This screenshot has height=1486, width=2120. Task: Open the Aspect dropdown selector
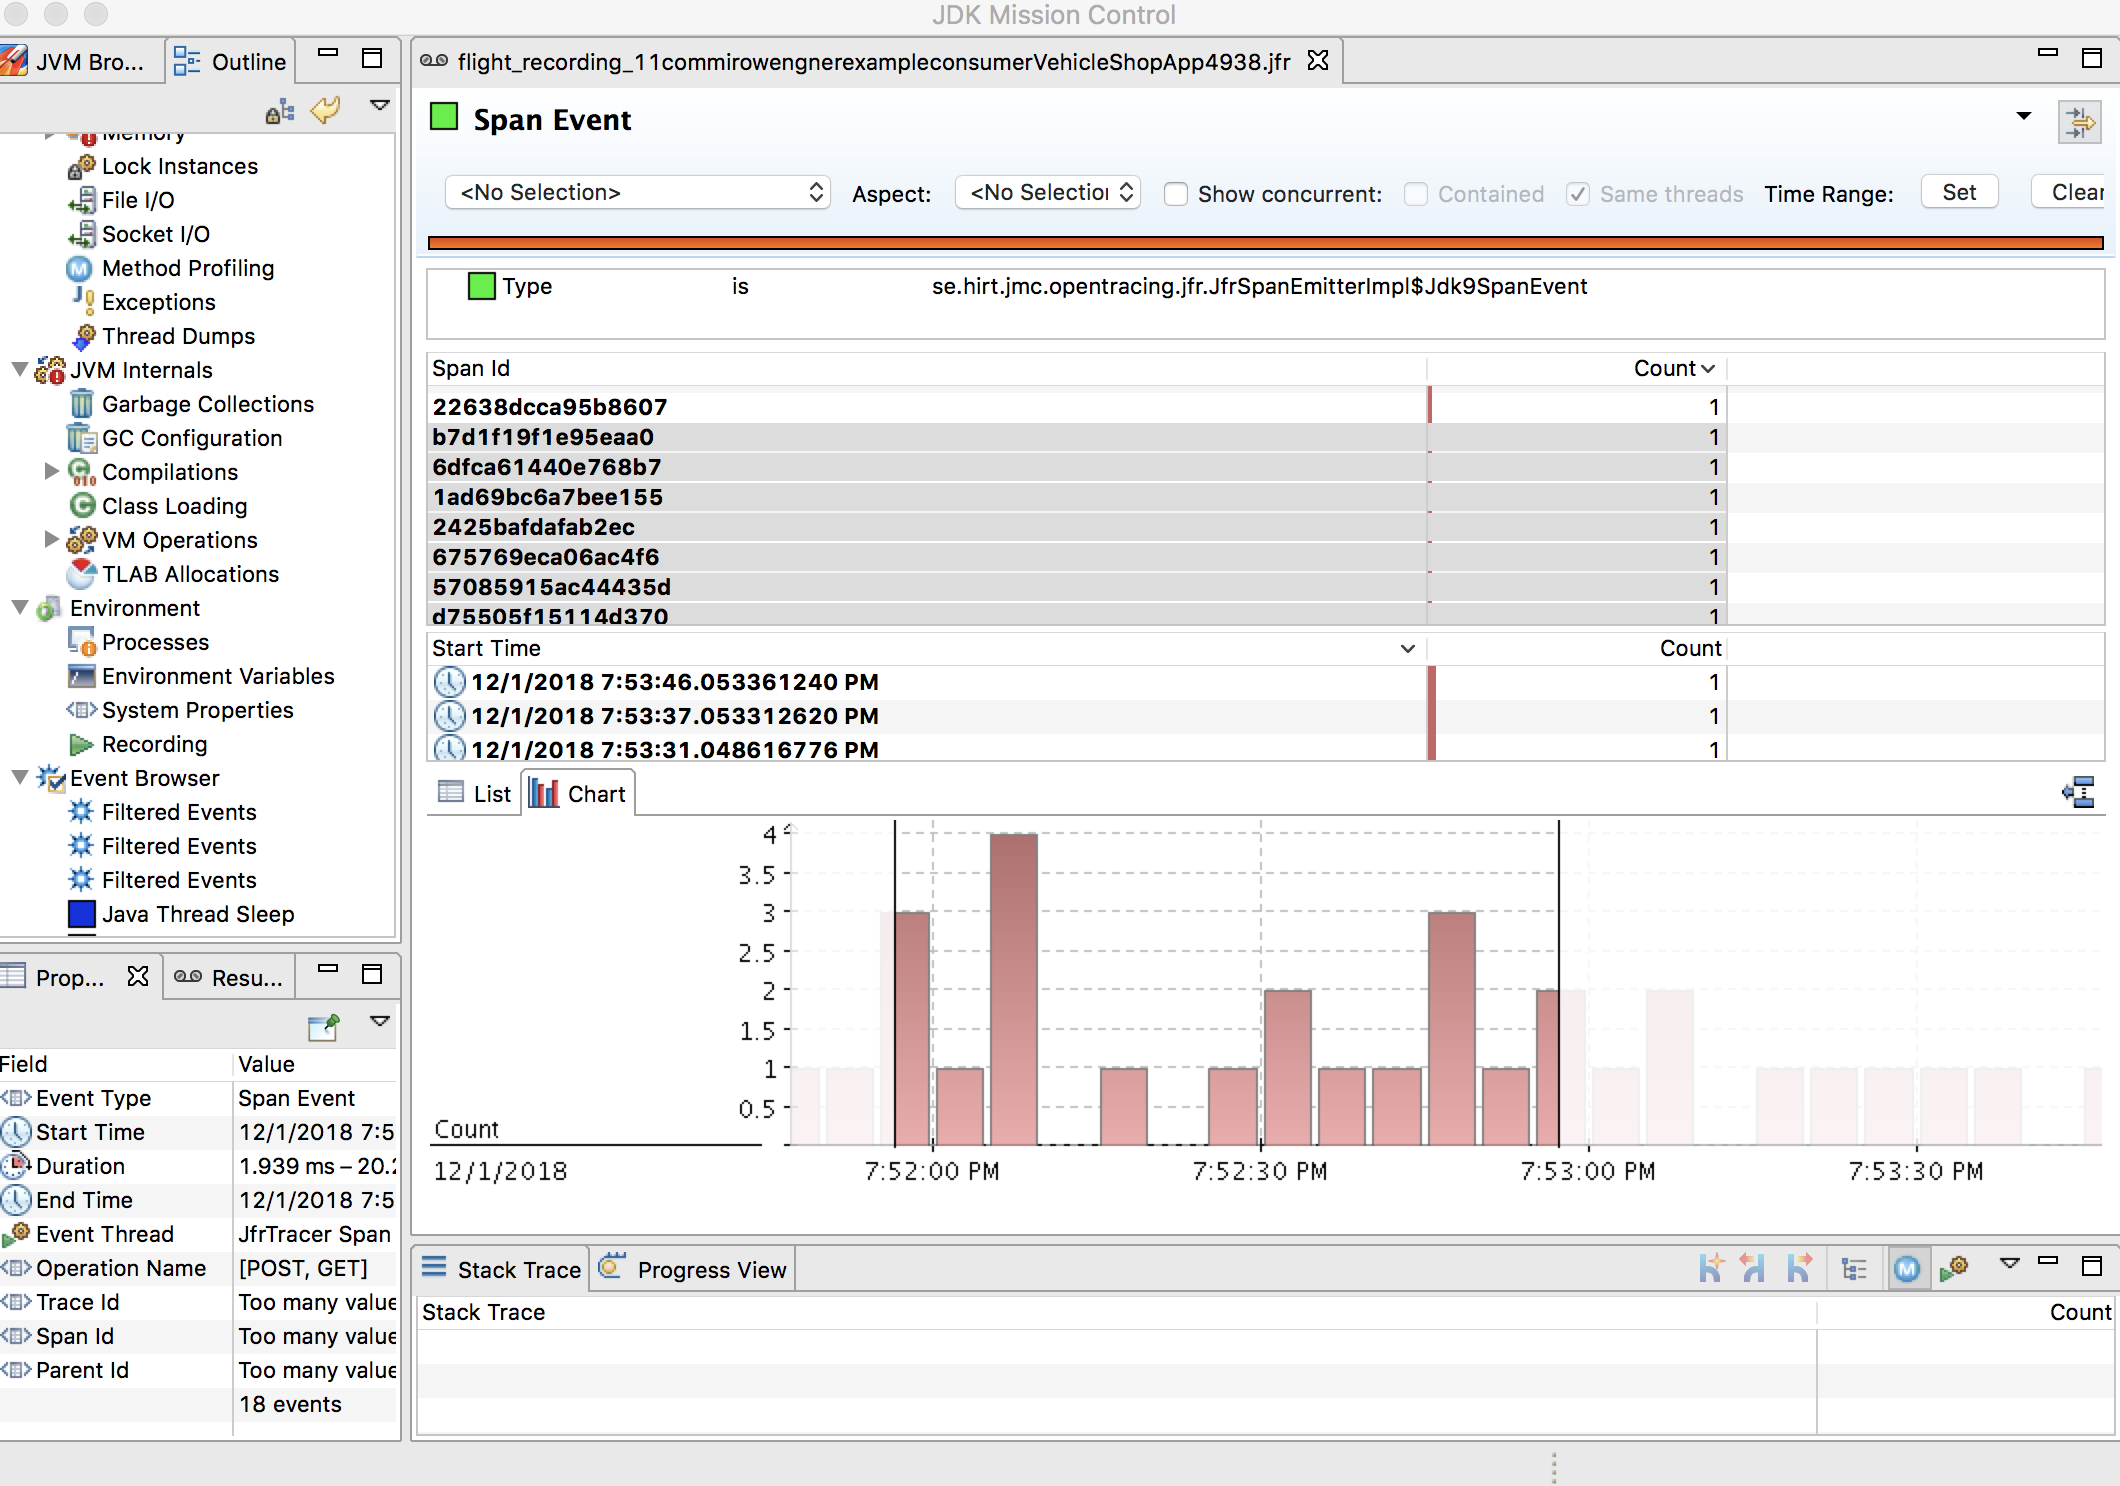(x=1048, y=192)
